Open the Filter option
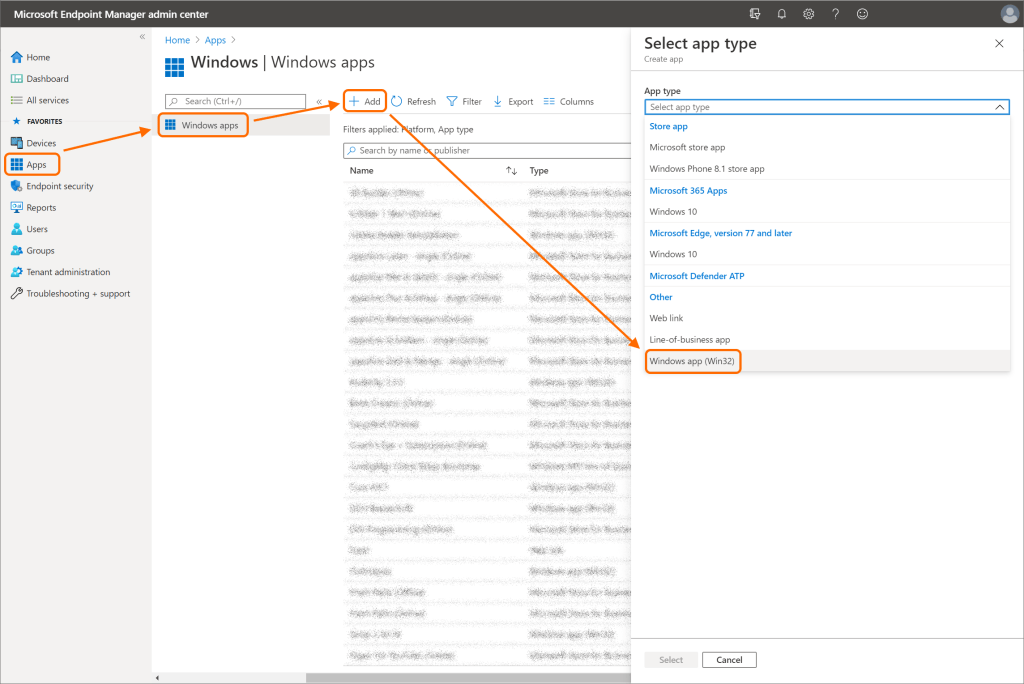Screen dimensions: 1024x684 464,101
